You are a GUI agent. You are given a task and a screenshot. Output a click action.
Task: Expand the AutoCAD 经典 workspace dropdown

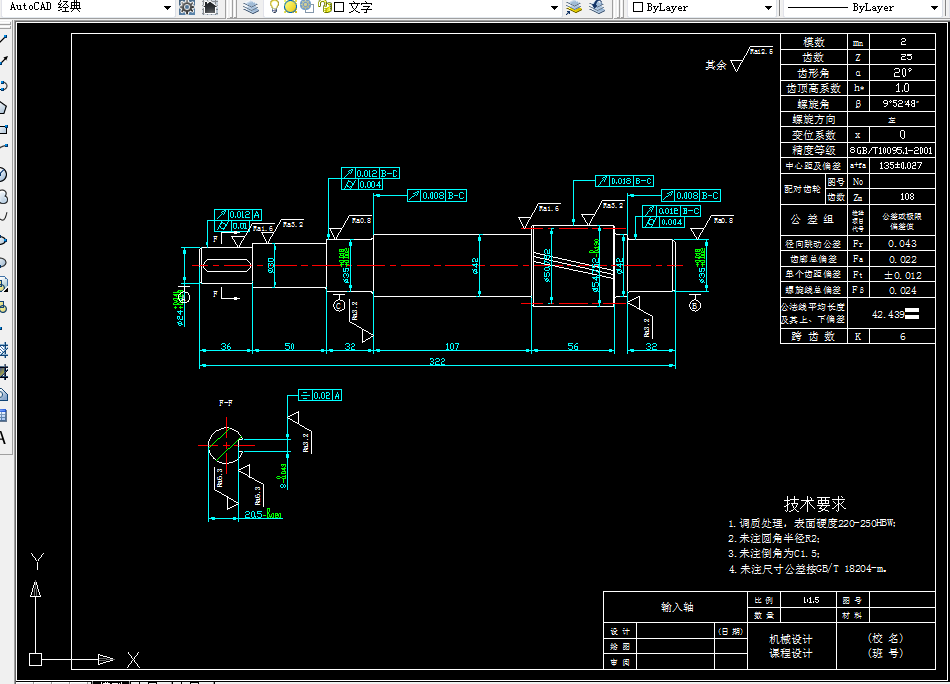(x=167, y=8)
